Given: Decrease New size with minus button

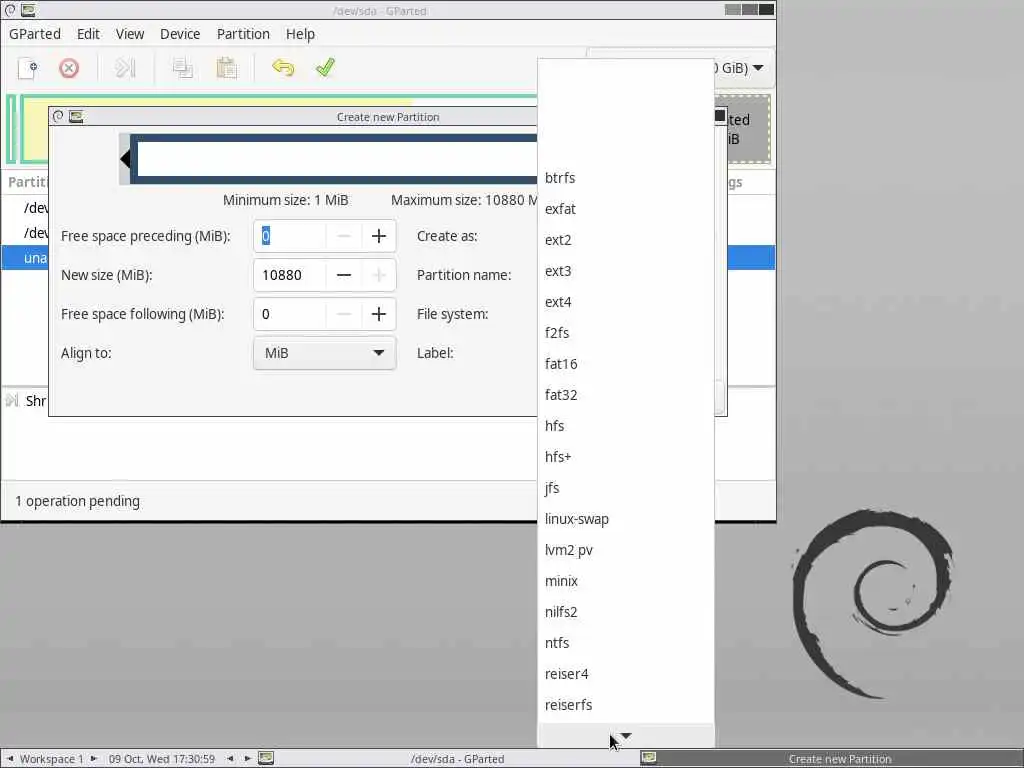Looking at the screenshot, I should 344,275.
